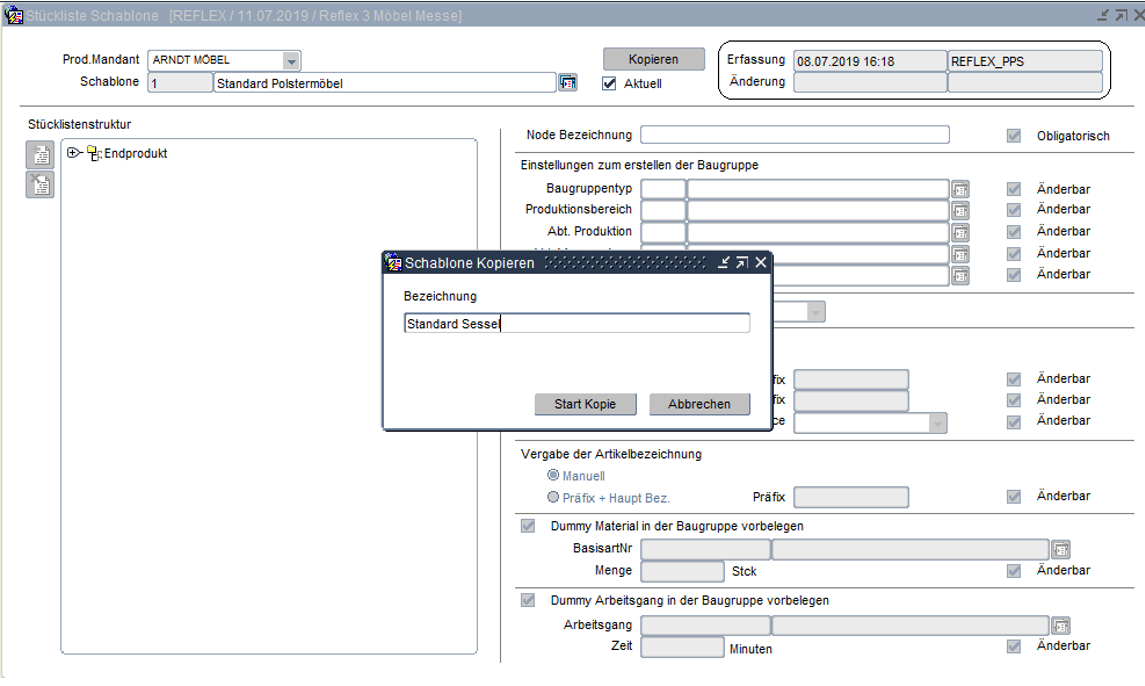Open lookup icon for Produktionsbereich field
Image resolution: width=1145 pixels, height=686 pixels.
(960, 210)
